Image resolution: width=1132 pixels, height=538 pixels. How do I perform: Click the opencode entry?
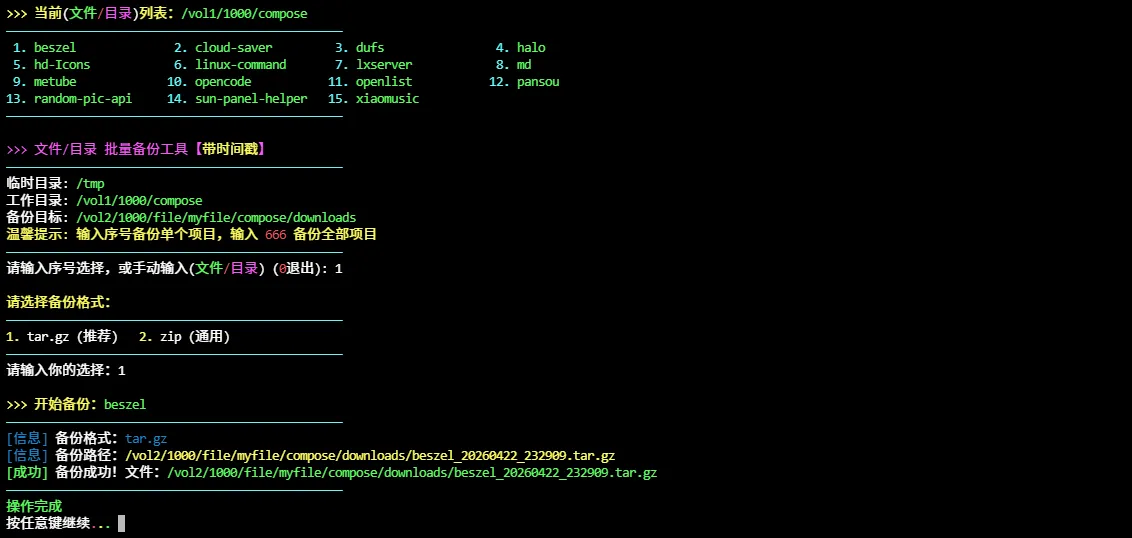(x=226, y=81)
